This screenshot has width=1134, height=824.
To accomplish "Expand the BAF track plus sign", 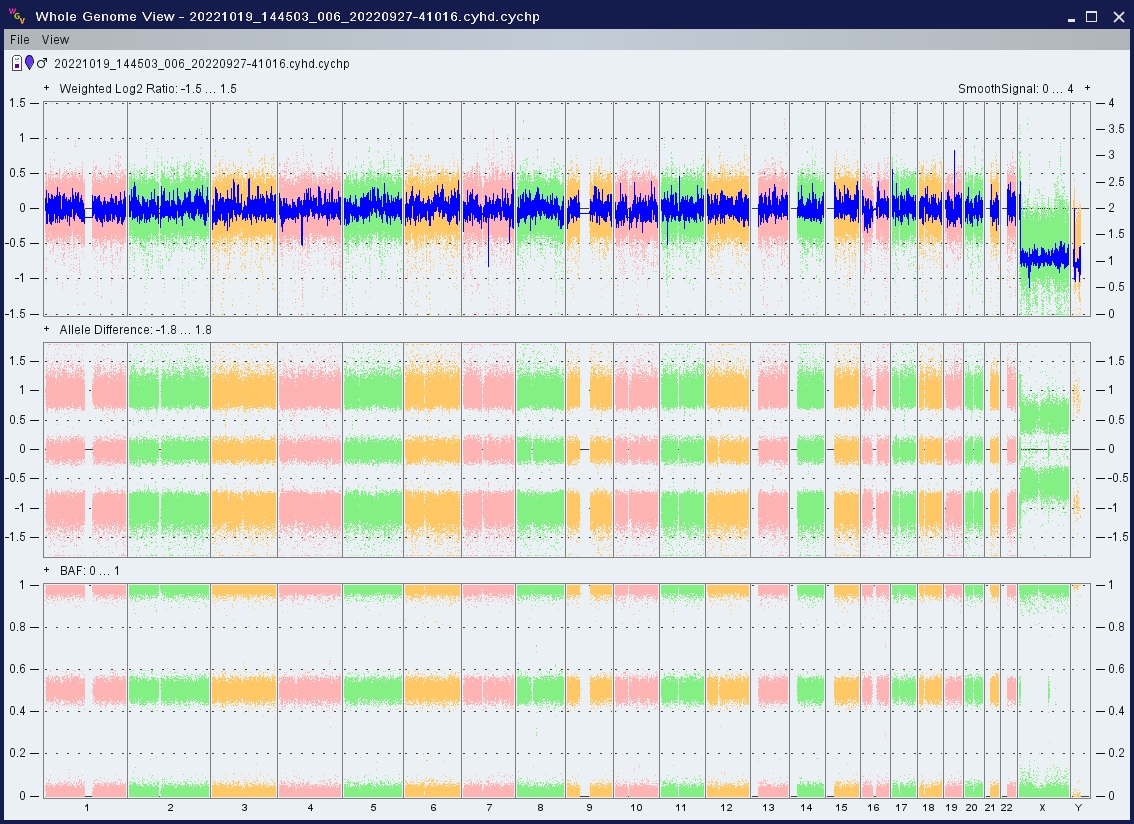I will tap(47, 570).
